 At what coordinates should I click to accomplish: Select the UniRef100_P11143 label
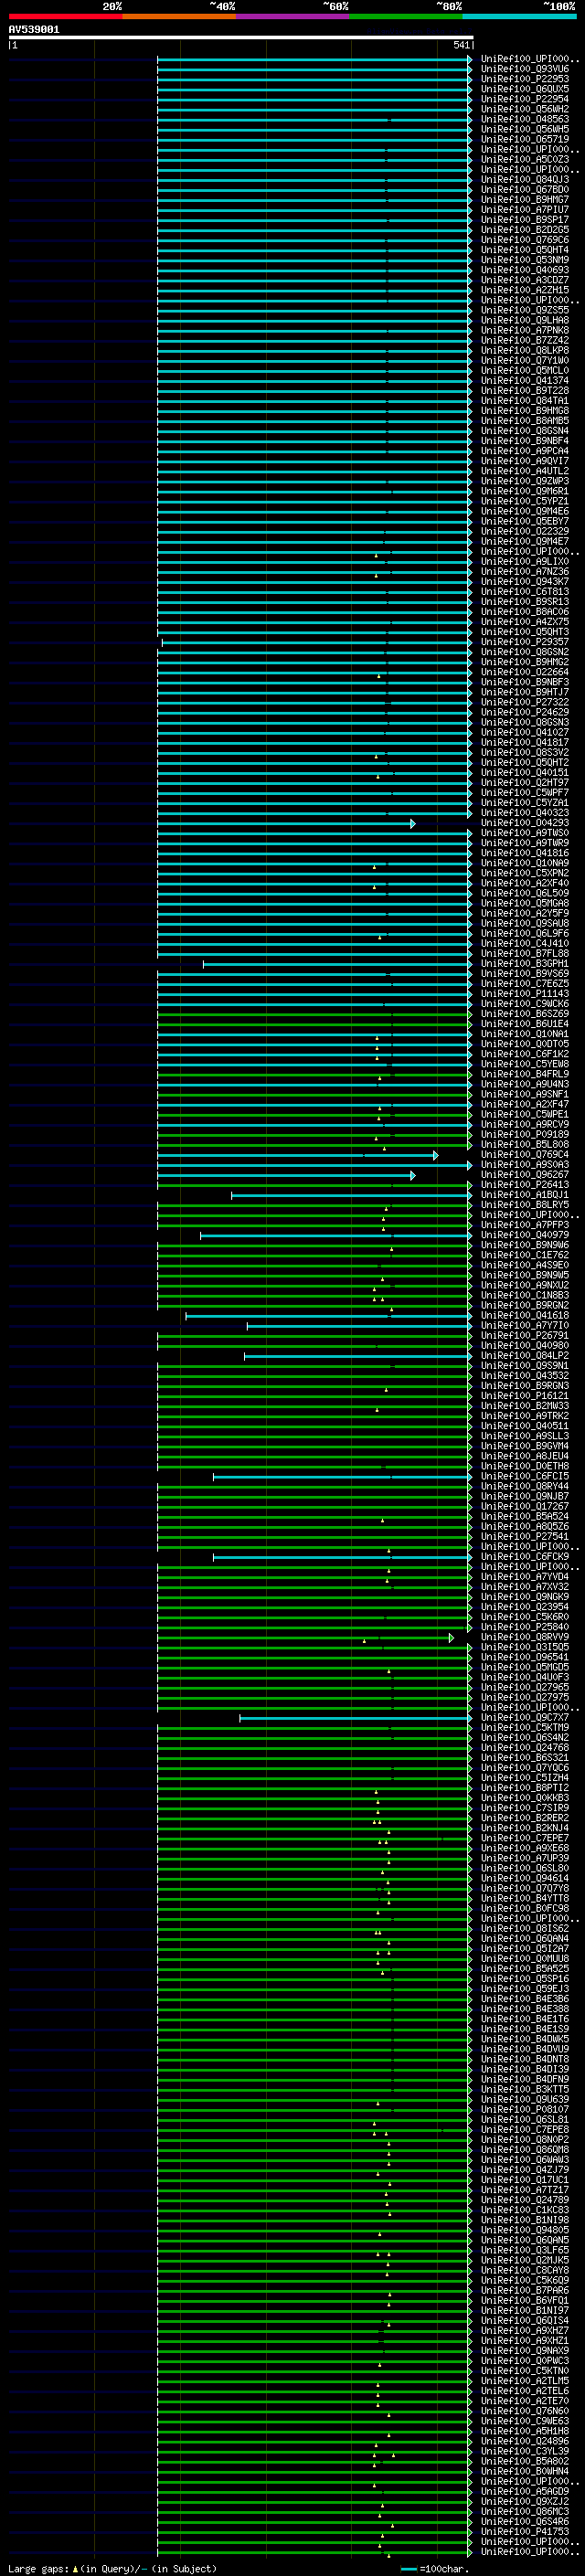525,995
